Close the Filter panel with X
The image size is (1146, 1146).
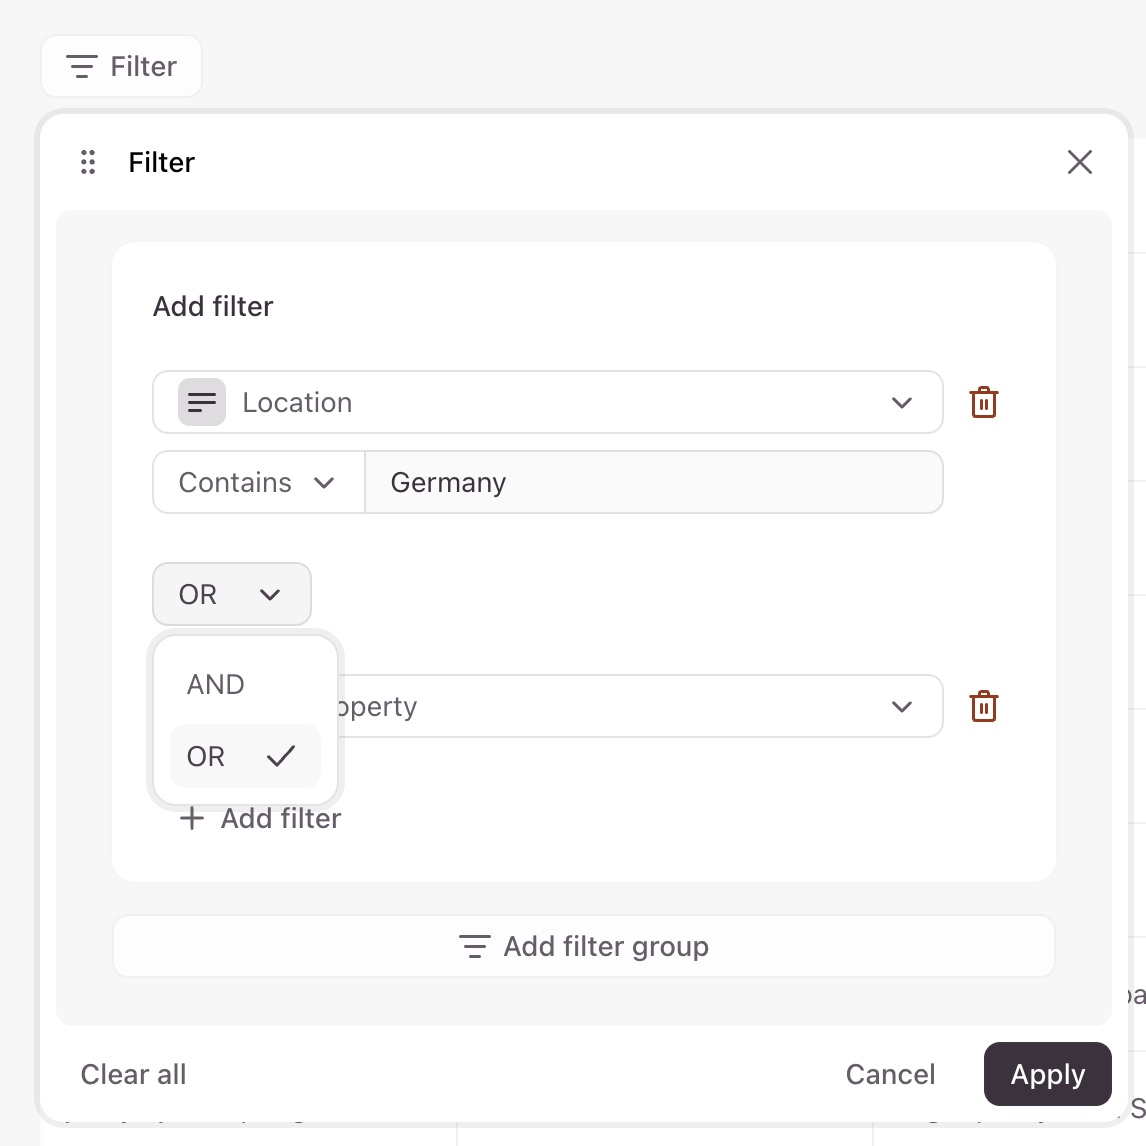[1079, 162]
